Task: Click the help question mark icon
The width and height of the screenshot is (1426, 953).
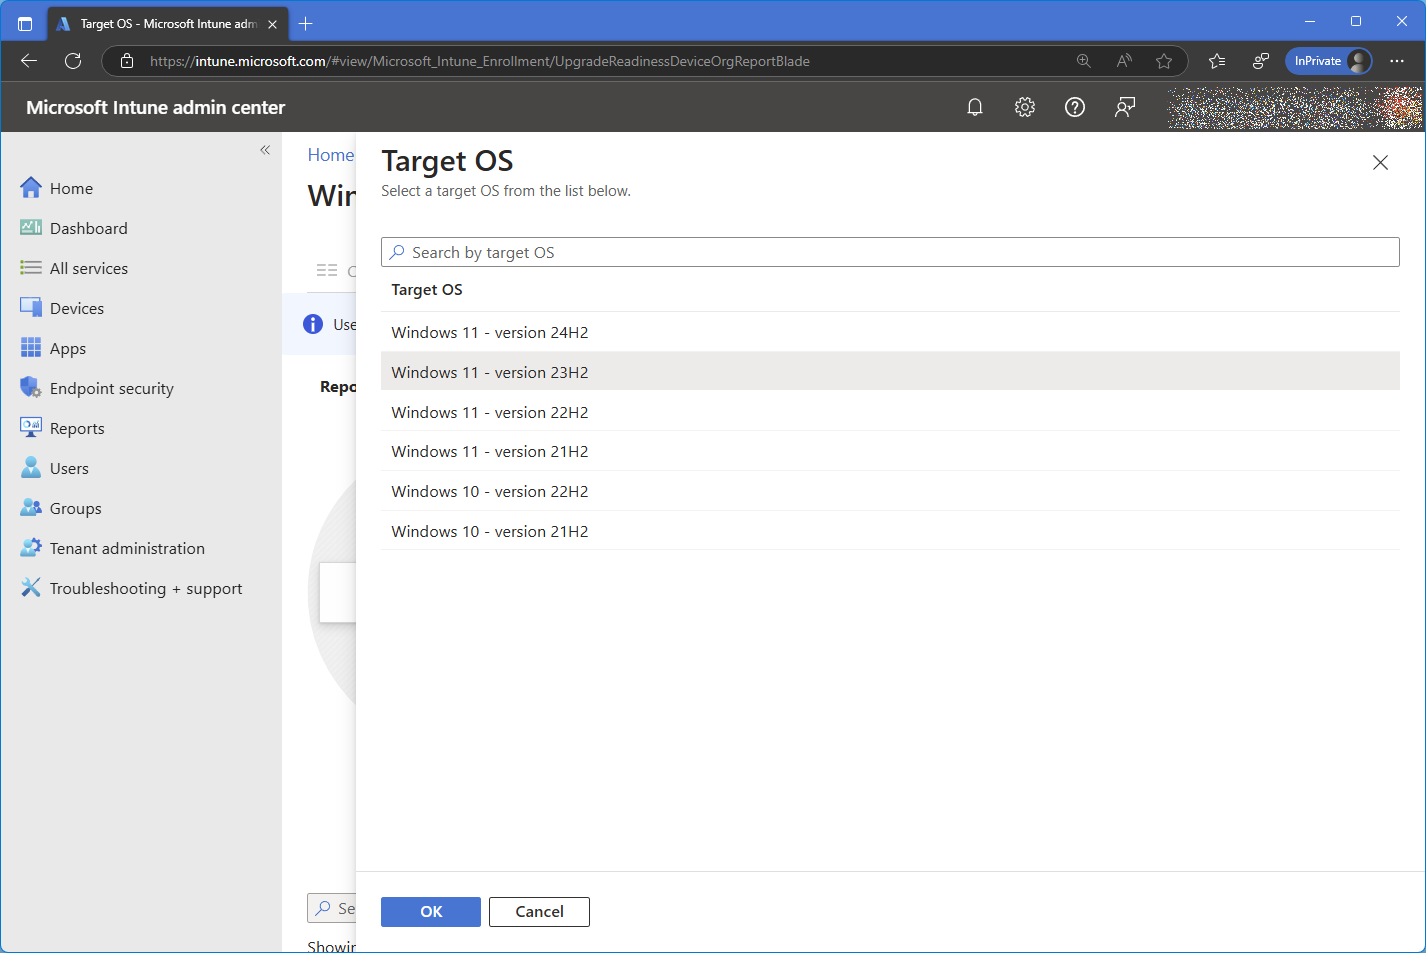Action: 1075,107
